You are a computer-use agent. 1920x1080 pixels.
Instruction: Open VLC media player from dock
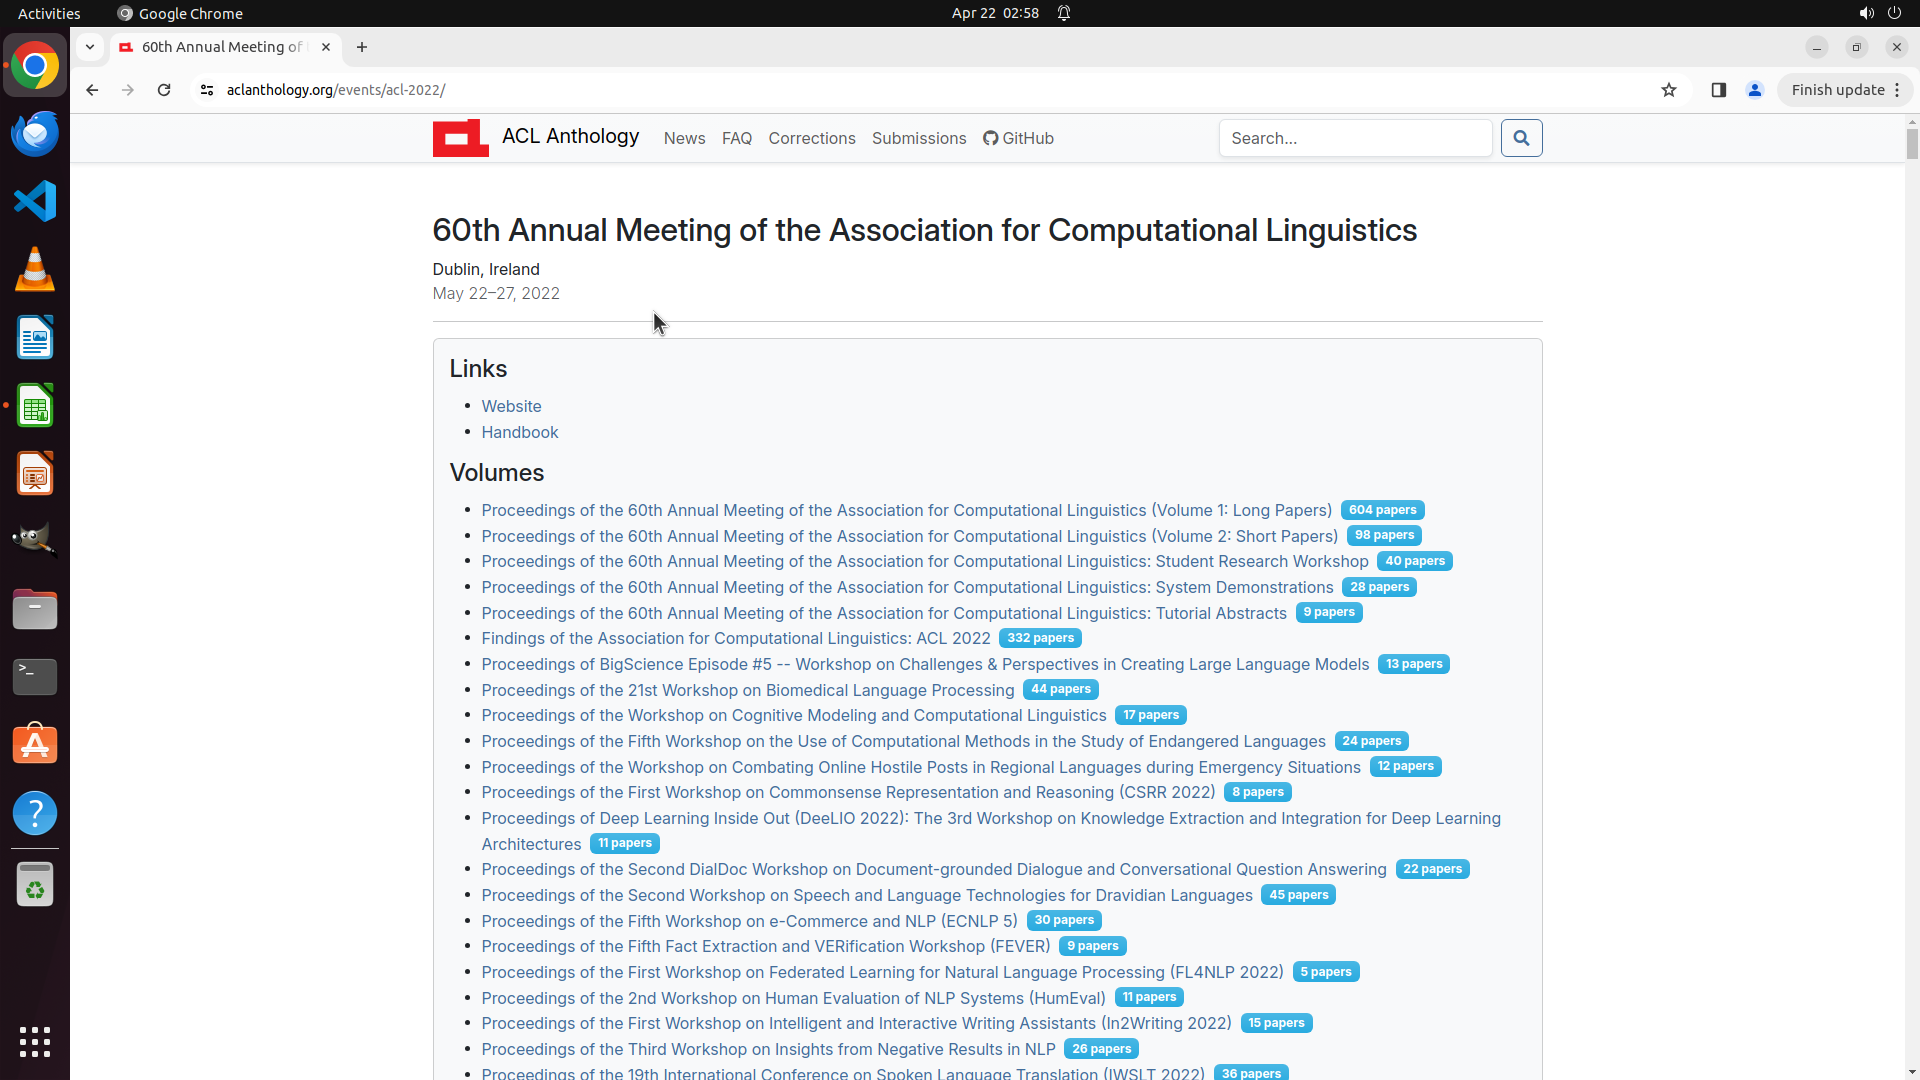coord(35,269)
